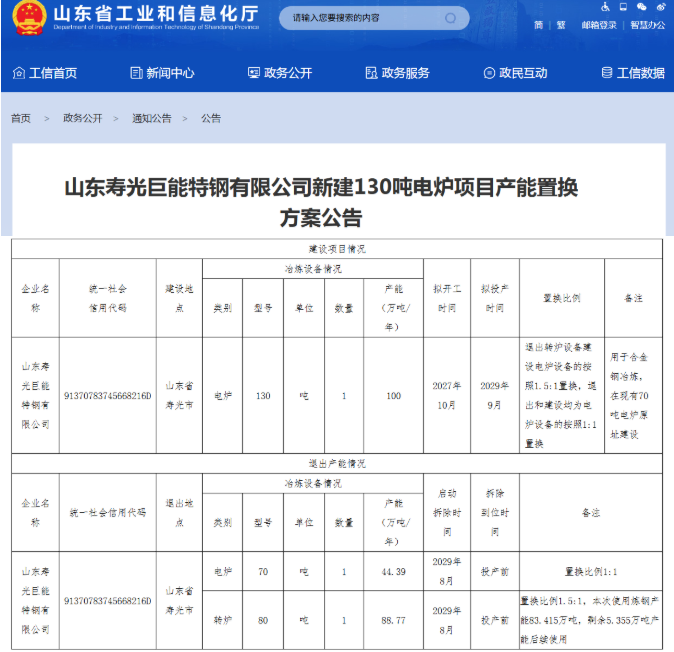Open 政民互动 navigation item

[515, 73]
